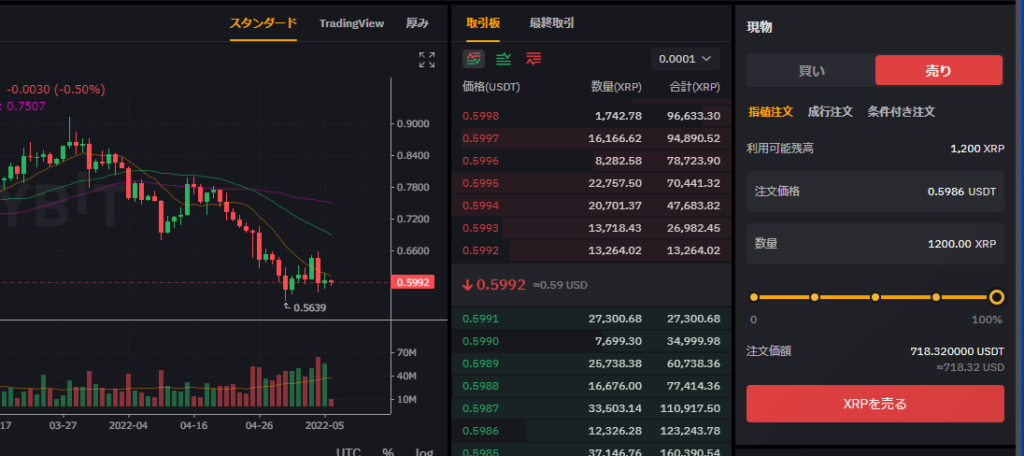The image size is (1024, 456).
Task: Expand chart to fullscreen icon
Action: pyautogui.click(x=426, y=60)
